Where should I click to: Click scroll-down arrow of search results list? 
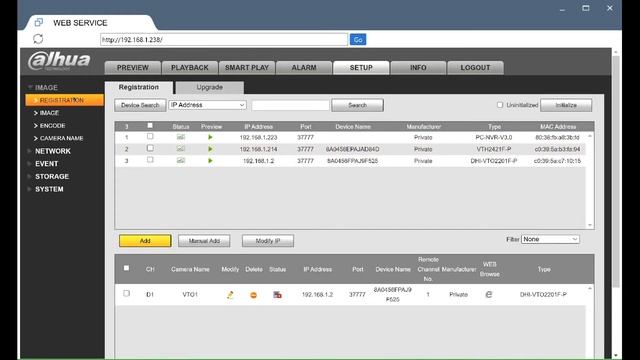(x=590, y=225)
